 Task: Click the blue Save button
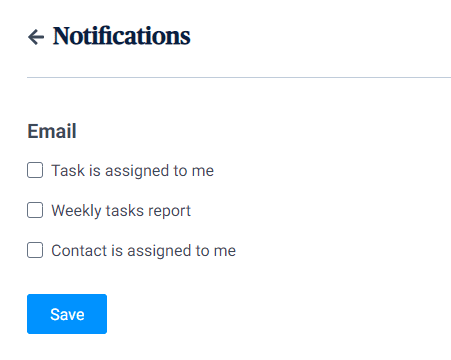[67, 314]
